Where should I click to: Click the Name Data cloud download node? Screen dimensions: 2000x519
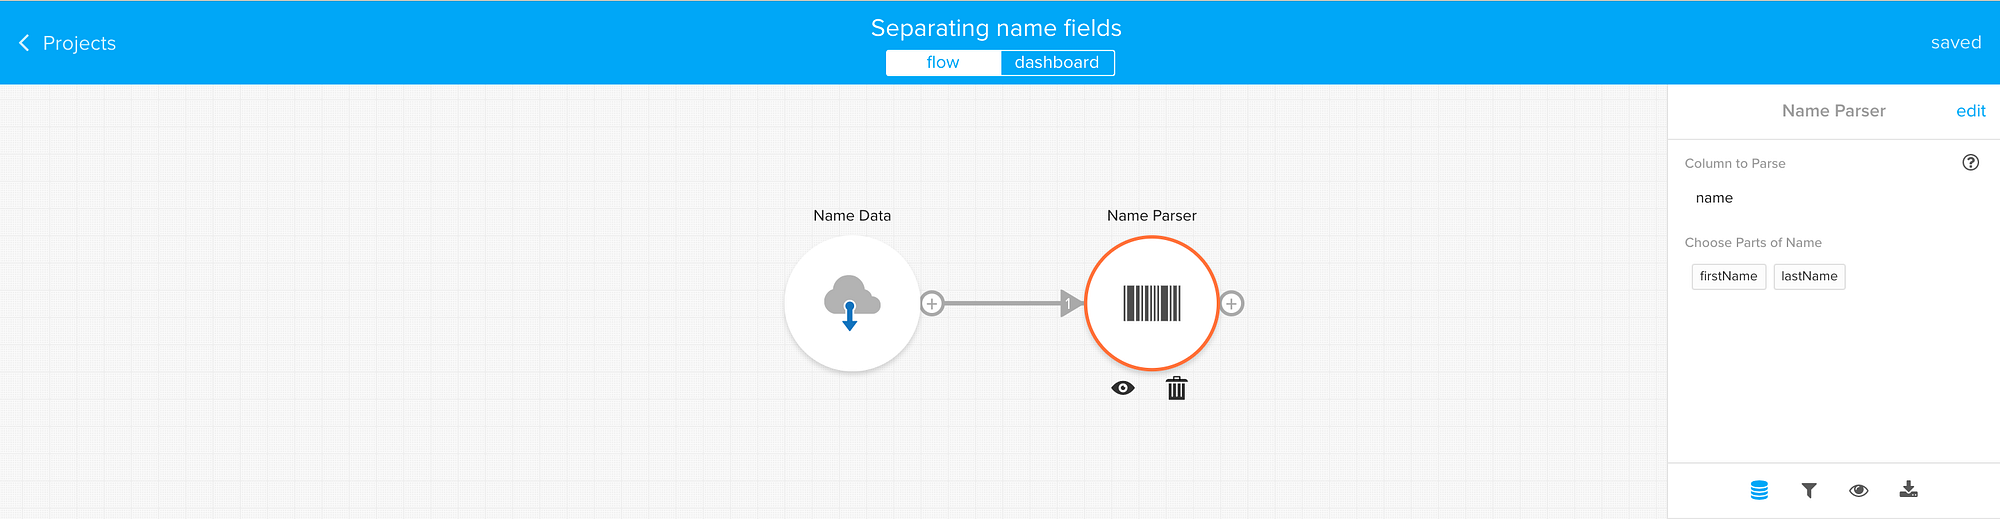click(851, 303)
